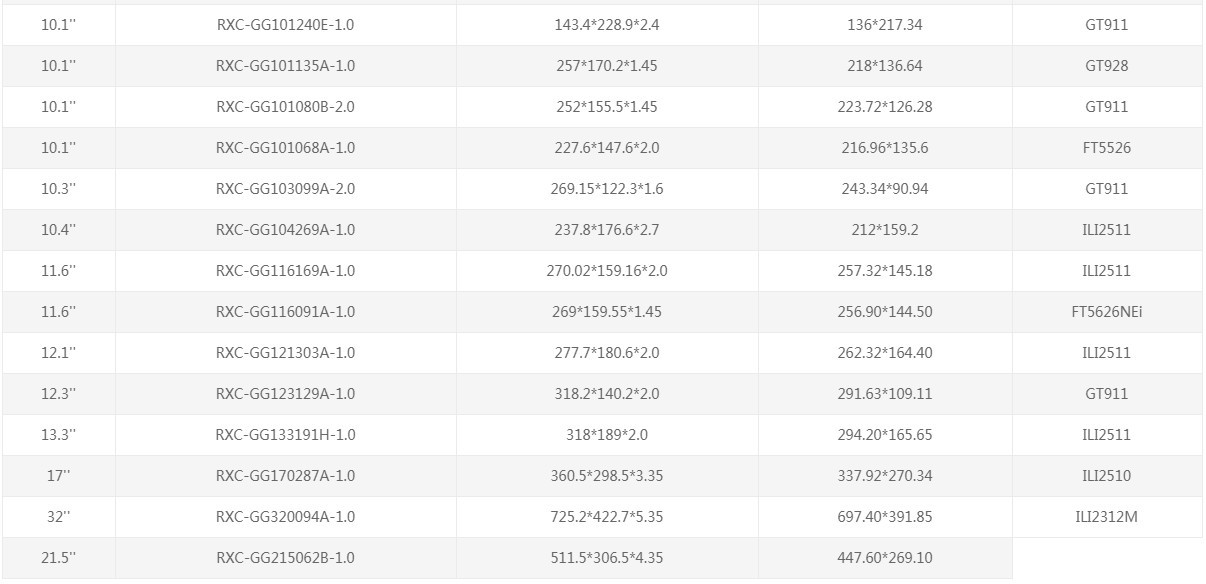Select the 270.02*159.16*2.0 outline cell
Viewport: 1206px width, 584px height.
coord(607,271)
